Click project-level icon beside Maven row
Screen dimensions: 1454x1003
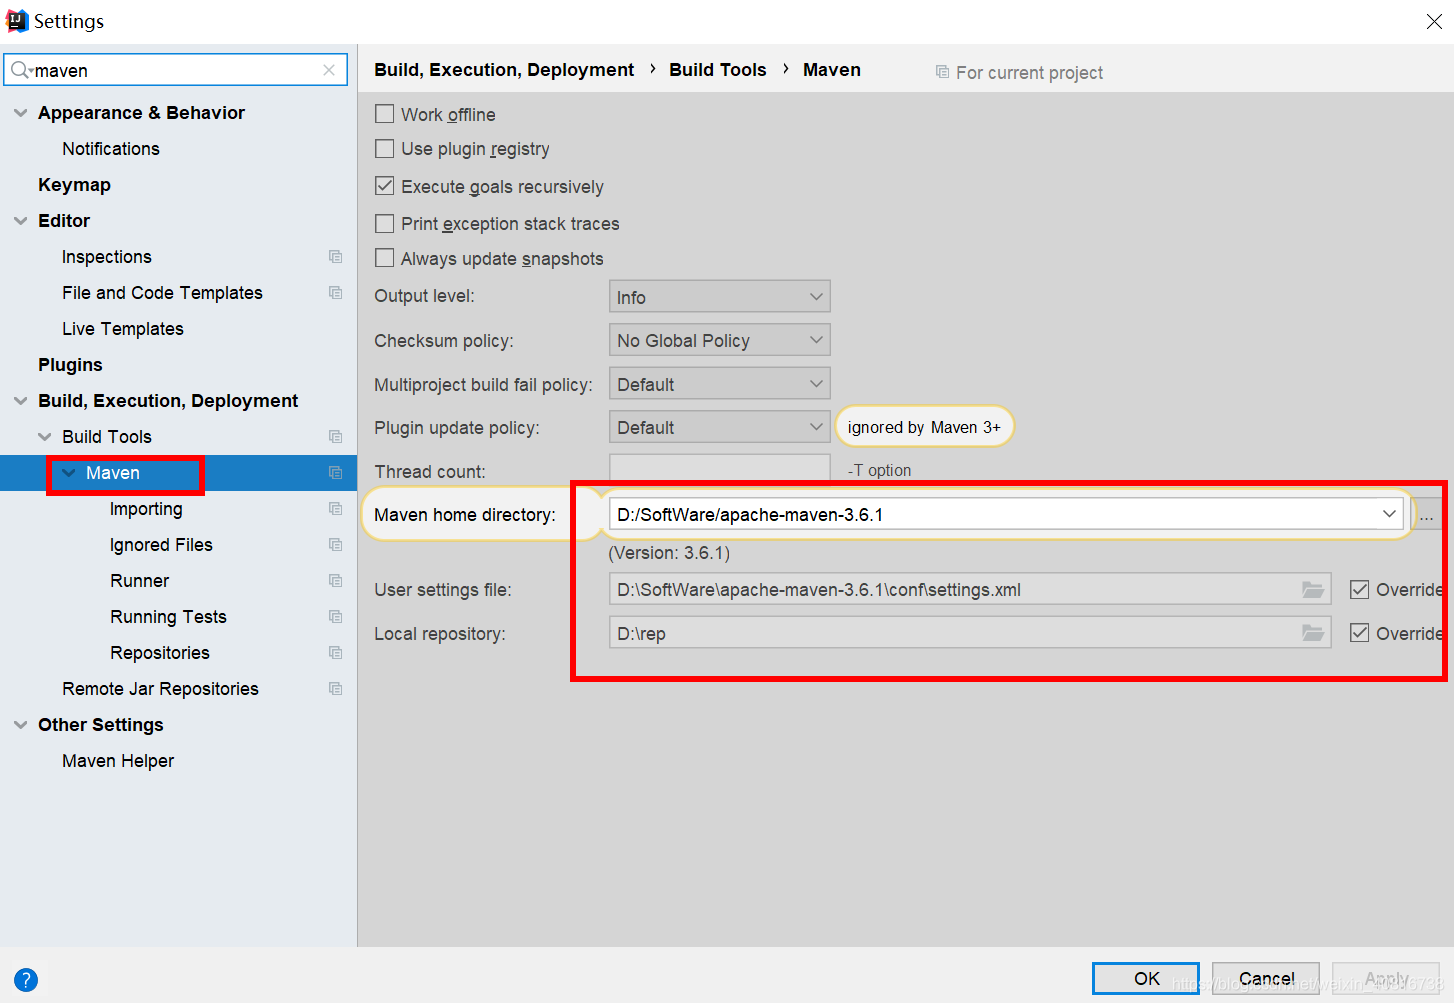pos(336,473)
